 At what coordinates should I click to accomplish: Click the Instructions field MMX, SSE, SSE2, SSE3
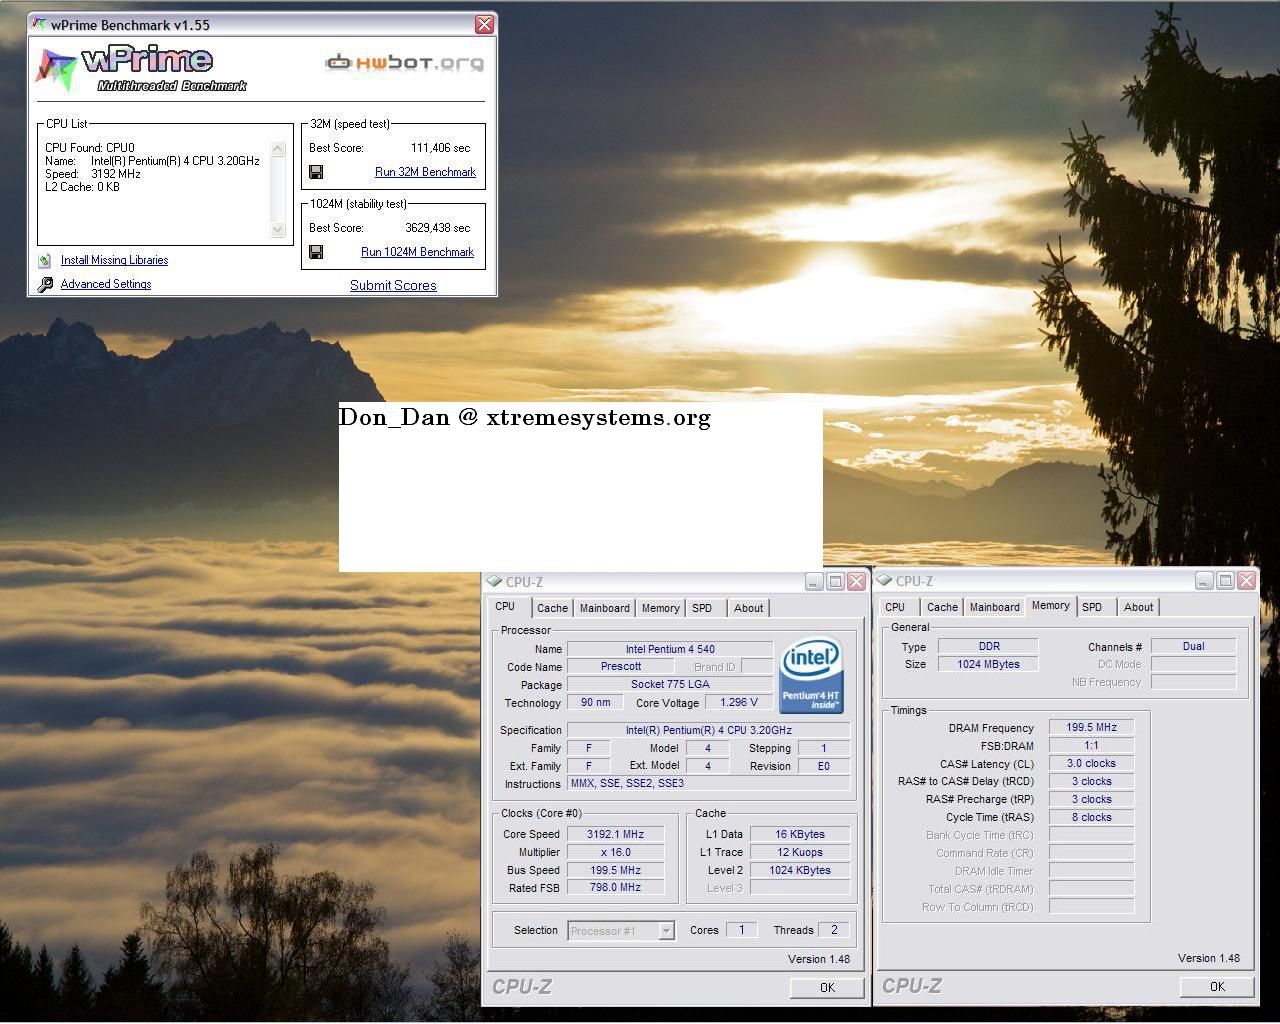pyautogui.click(x=708, y=783)
